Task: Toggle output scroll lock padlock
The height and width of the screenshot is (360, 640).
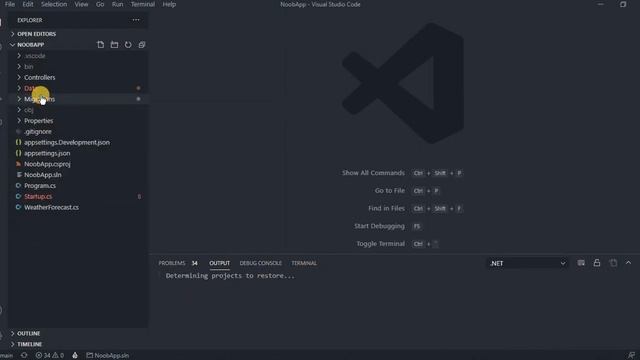Action: (x=597, y=263)
